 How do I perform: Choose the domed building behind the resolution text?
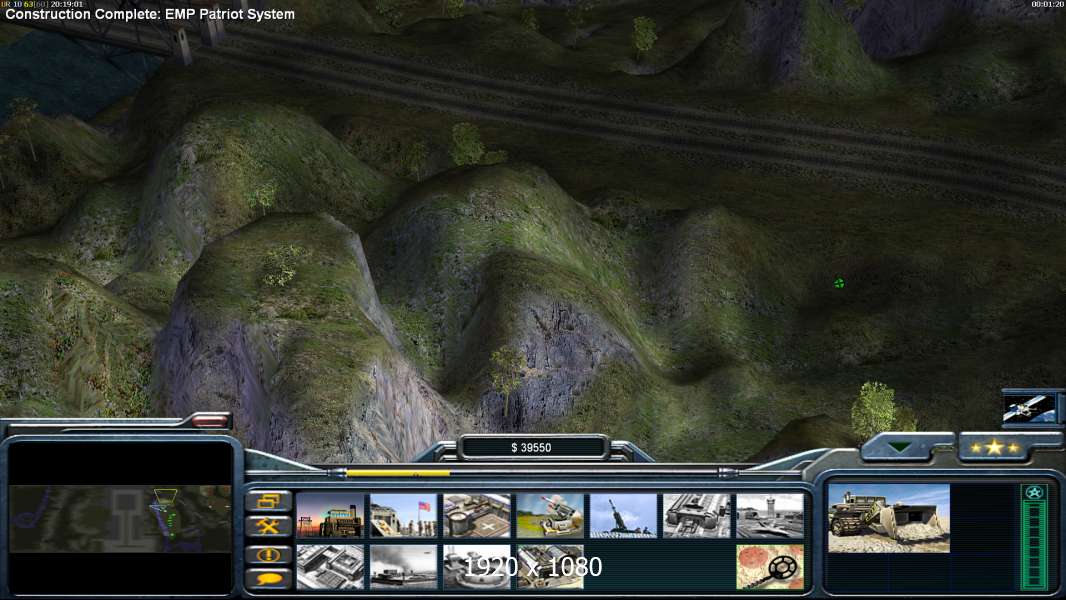tap(477, 567)
